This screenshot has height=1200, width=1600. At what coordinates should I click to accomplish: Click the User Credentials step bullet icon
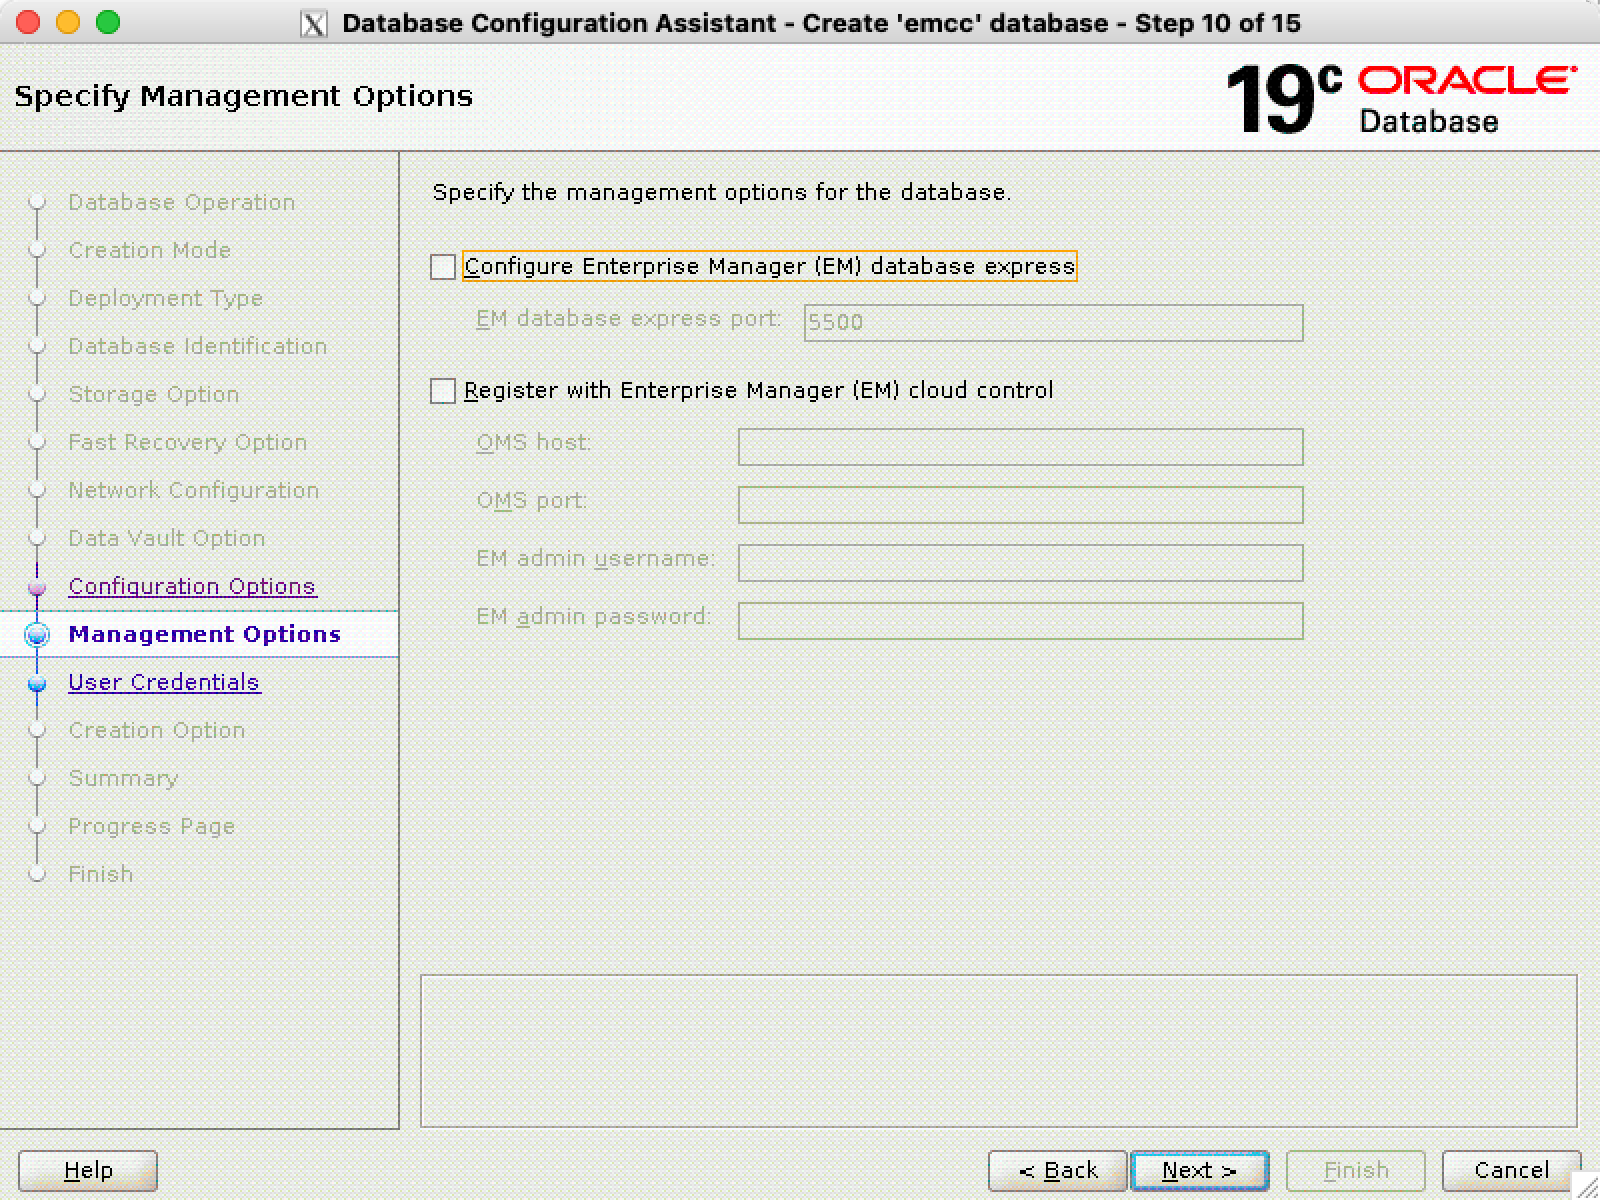37,684
